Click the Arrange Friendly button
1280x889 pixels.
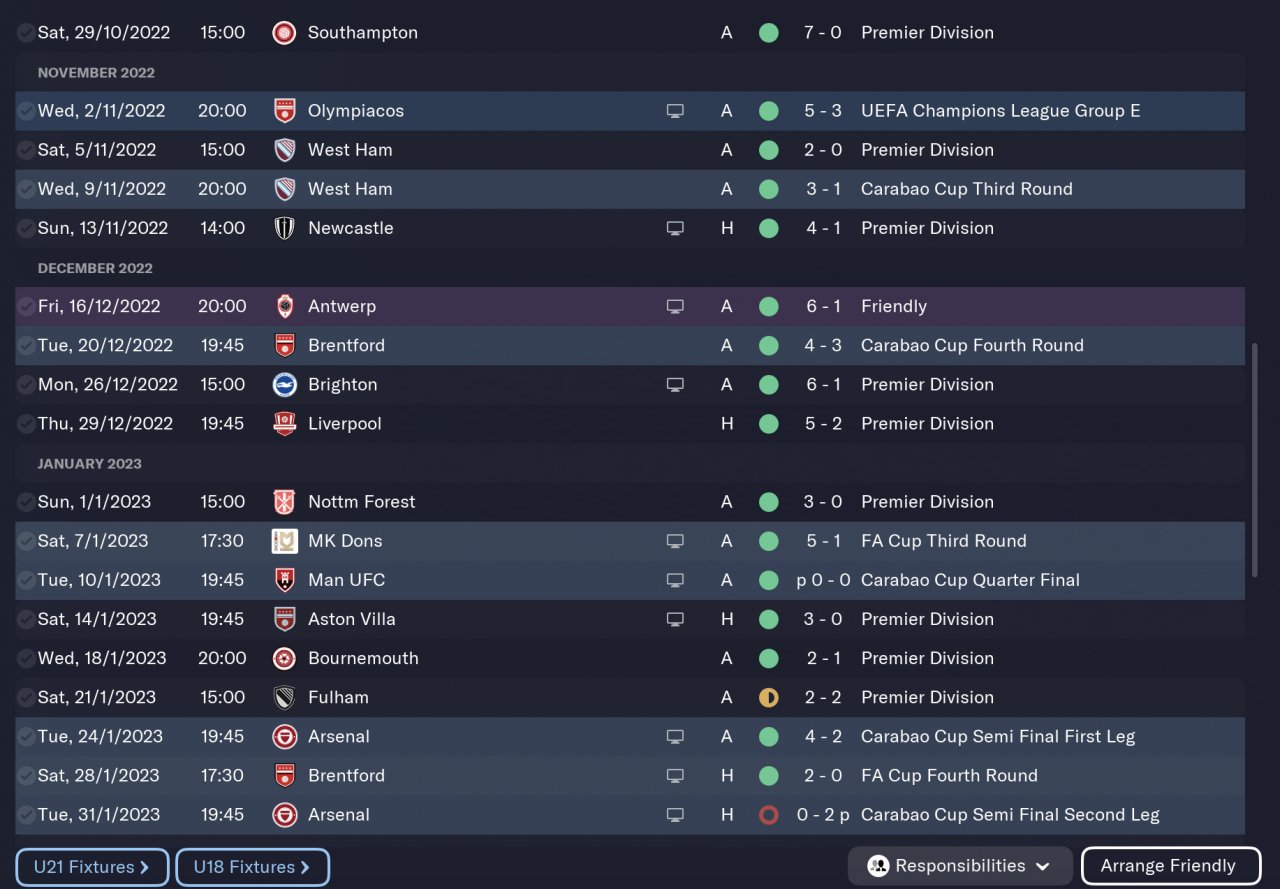click(1167, 866)
